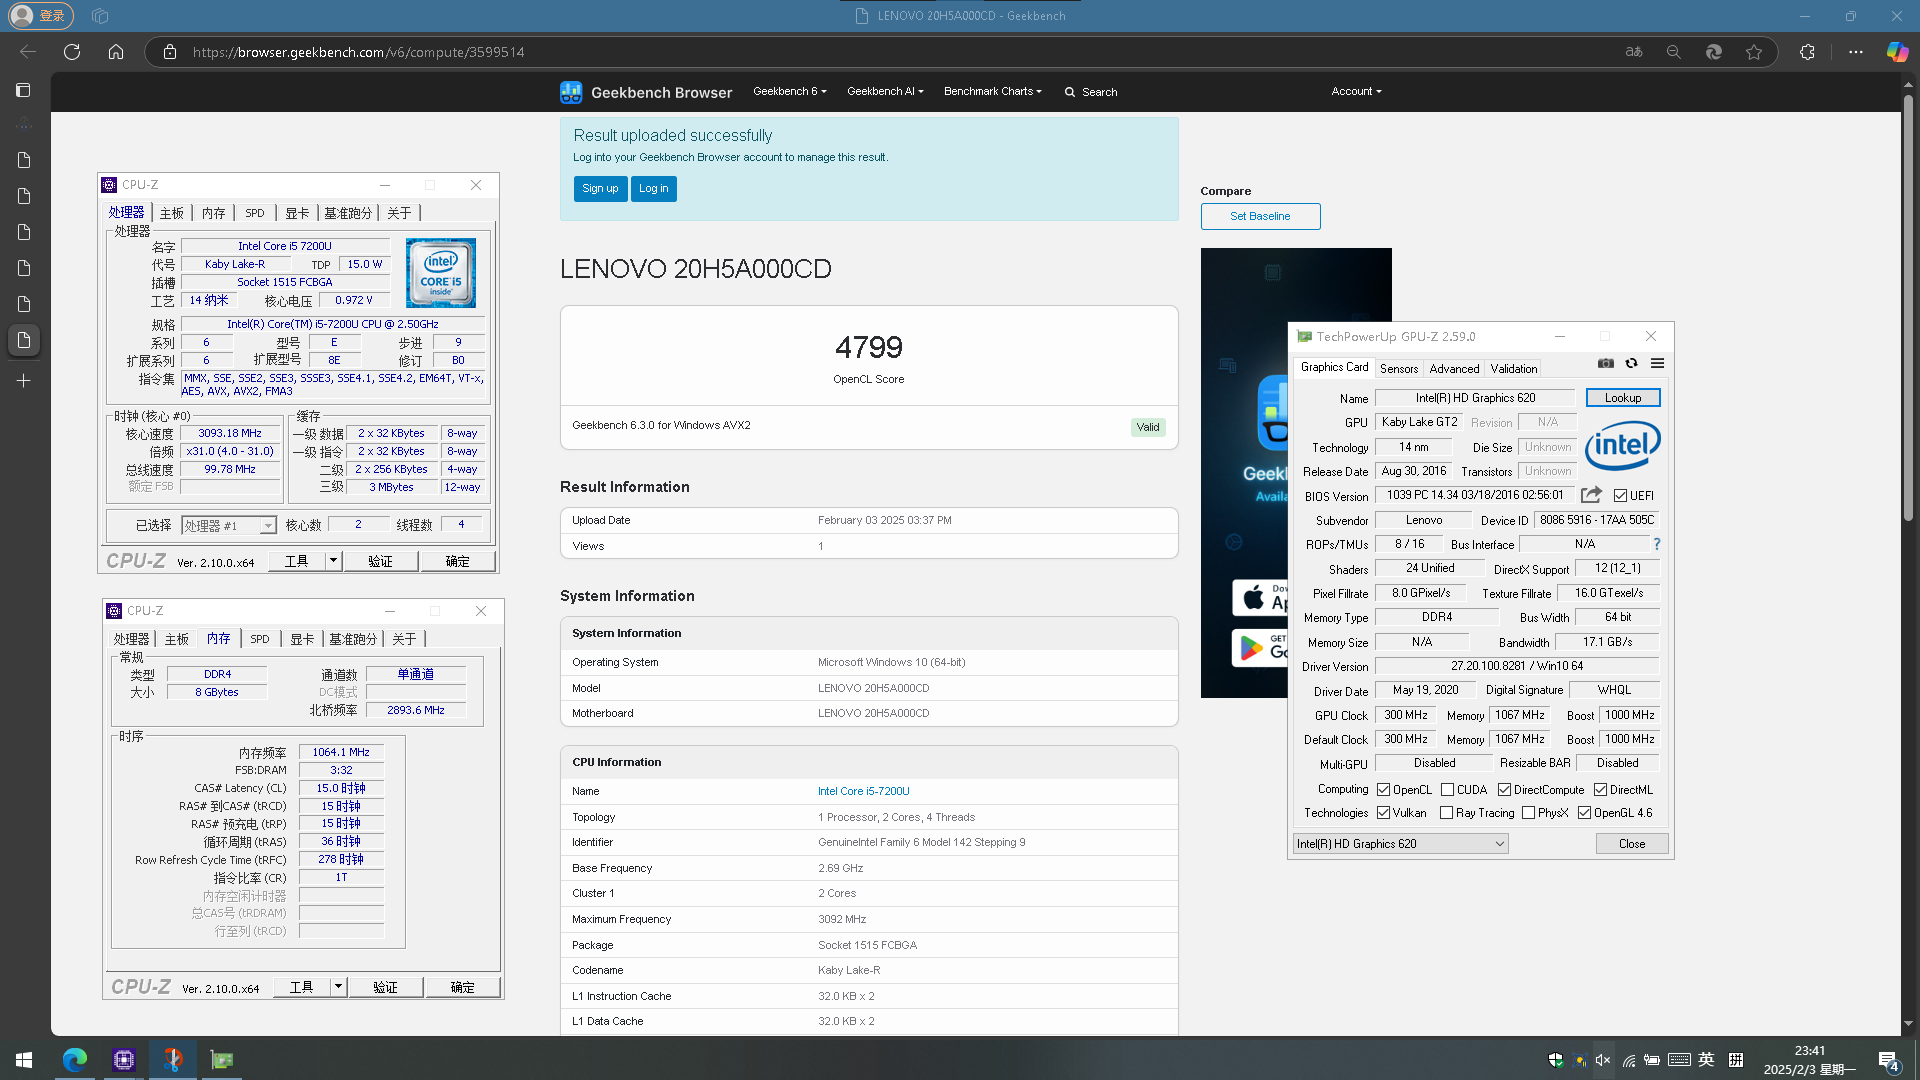Click 验证 button in upper CPU-Z window
Viewport: 1920px width, 1080px height.
click(x=381, y=561)
